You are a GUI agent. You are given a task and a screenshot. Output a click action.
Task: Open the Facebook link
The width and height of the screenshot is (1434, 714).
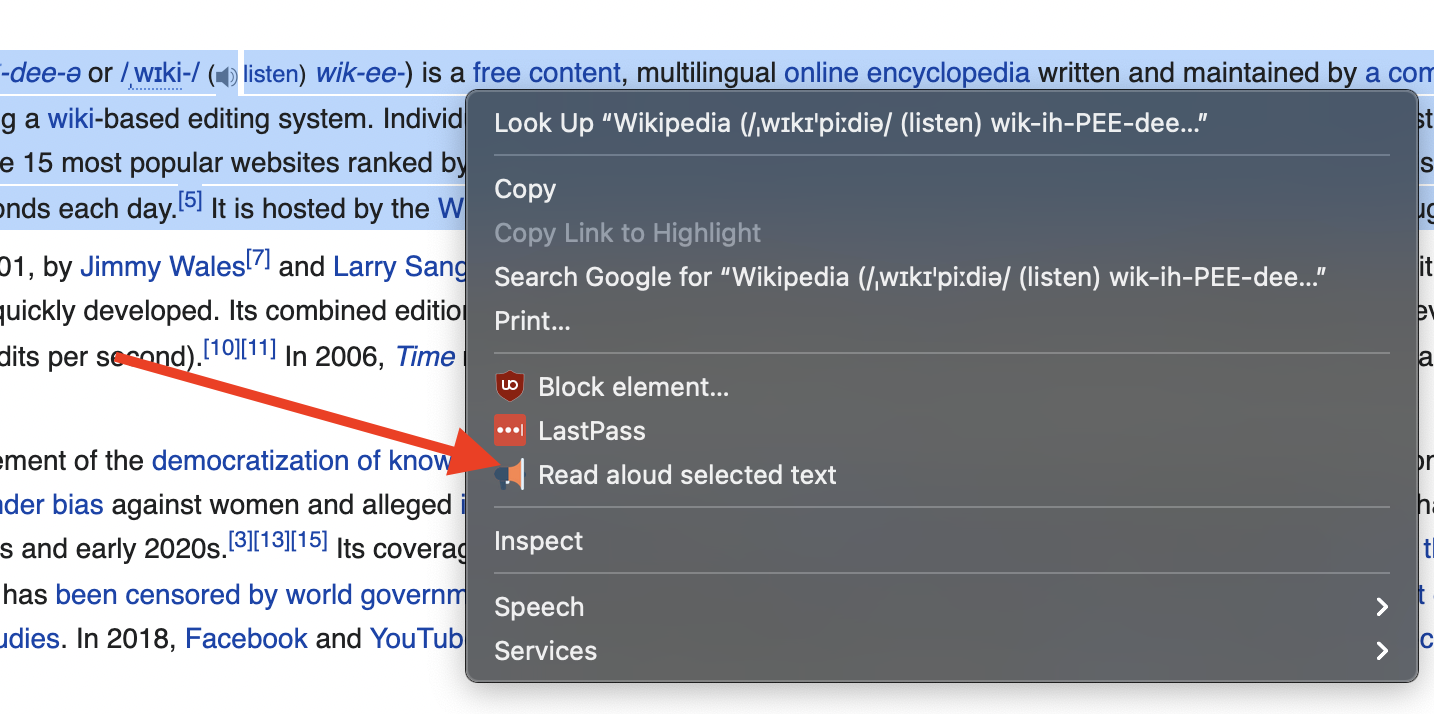[246, 639]
